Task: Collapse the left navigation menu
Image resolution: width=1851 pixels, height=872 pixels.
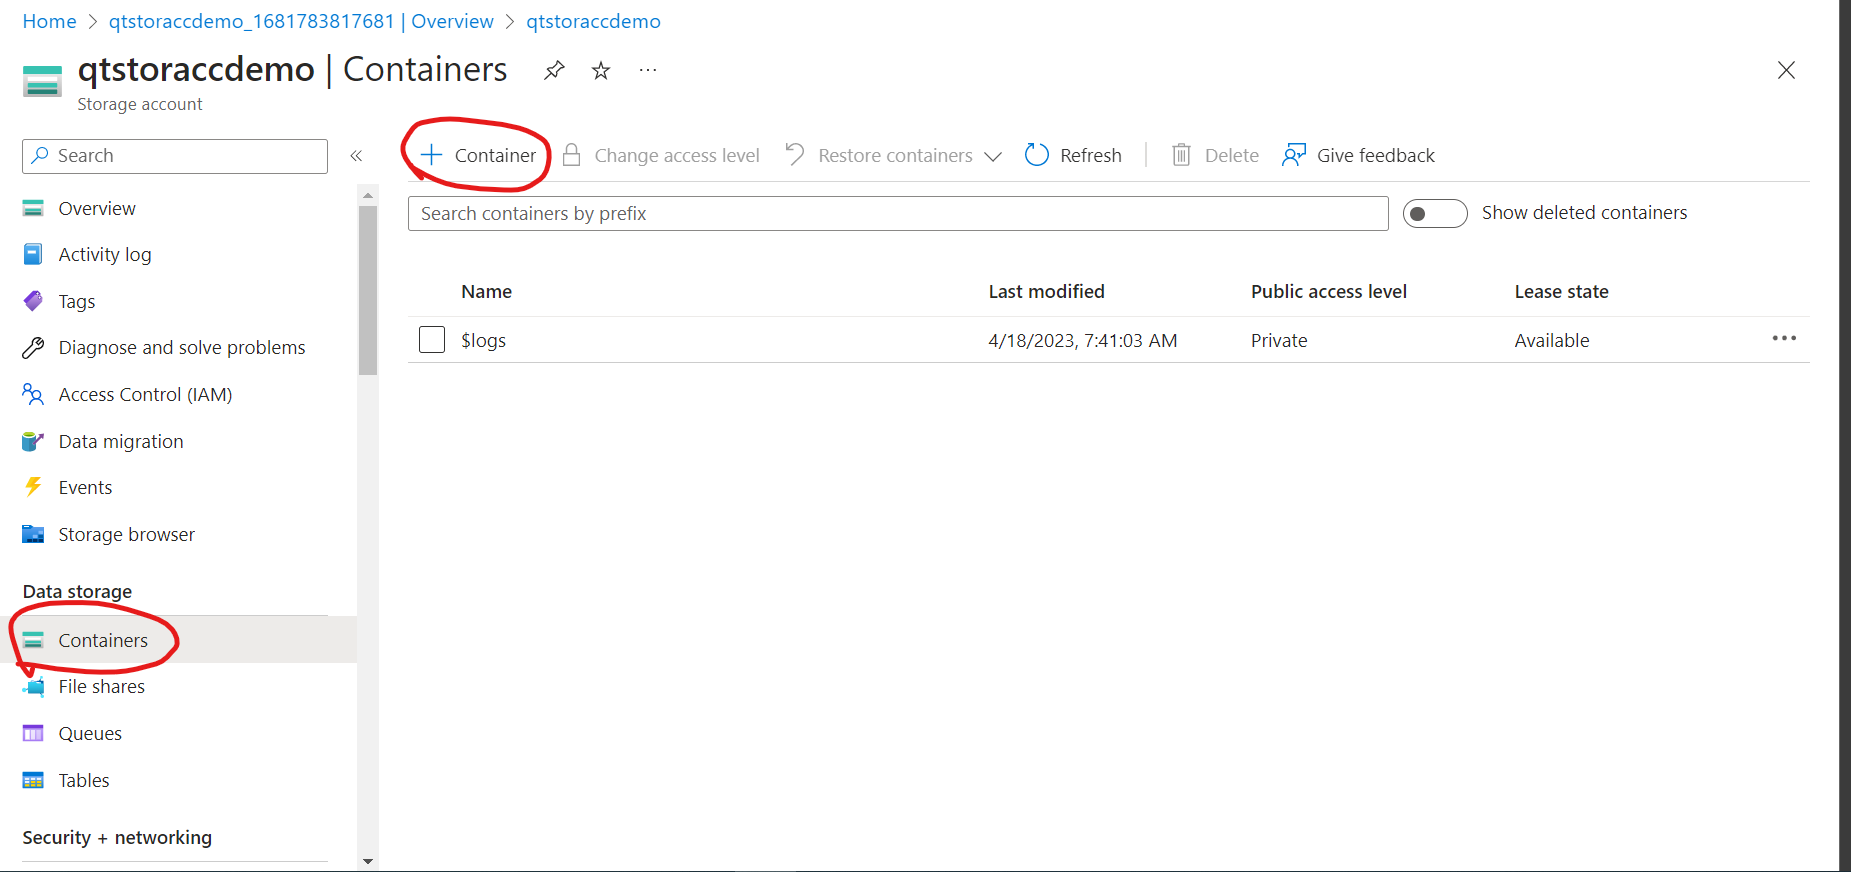Action: tap(356, 156)
